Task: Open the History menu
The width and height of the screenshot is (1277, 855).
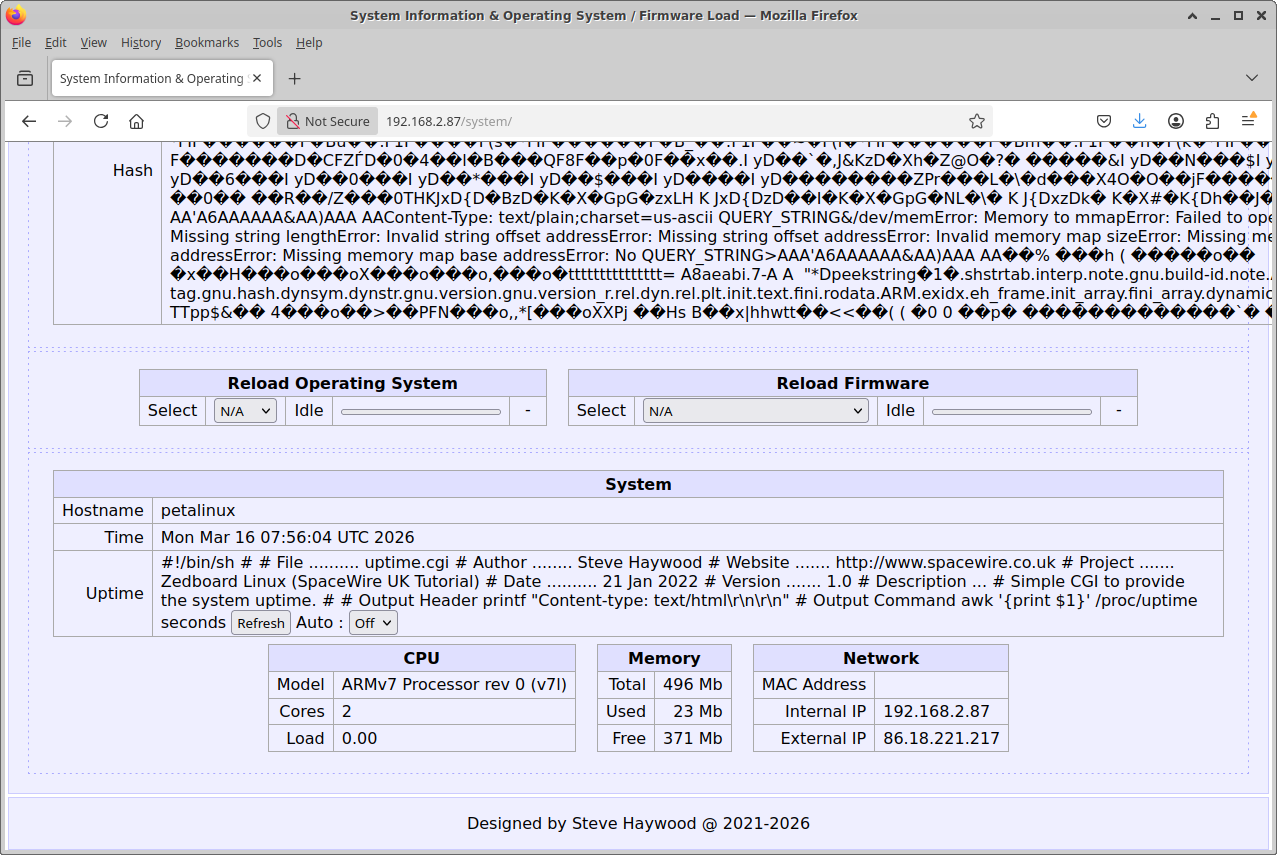Action: tap(141, 43)
